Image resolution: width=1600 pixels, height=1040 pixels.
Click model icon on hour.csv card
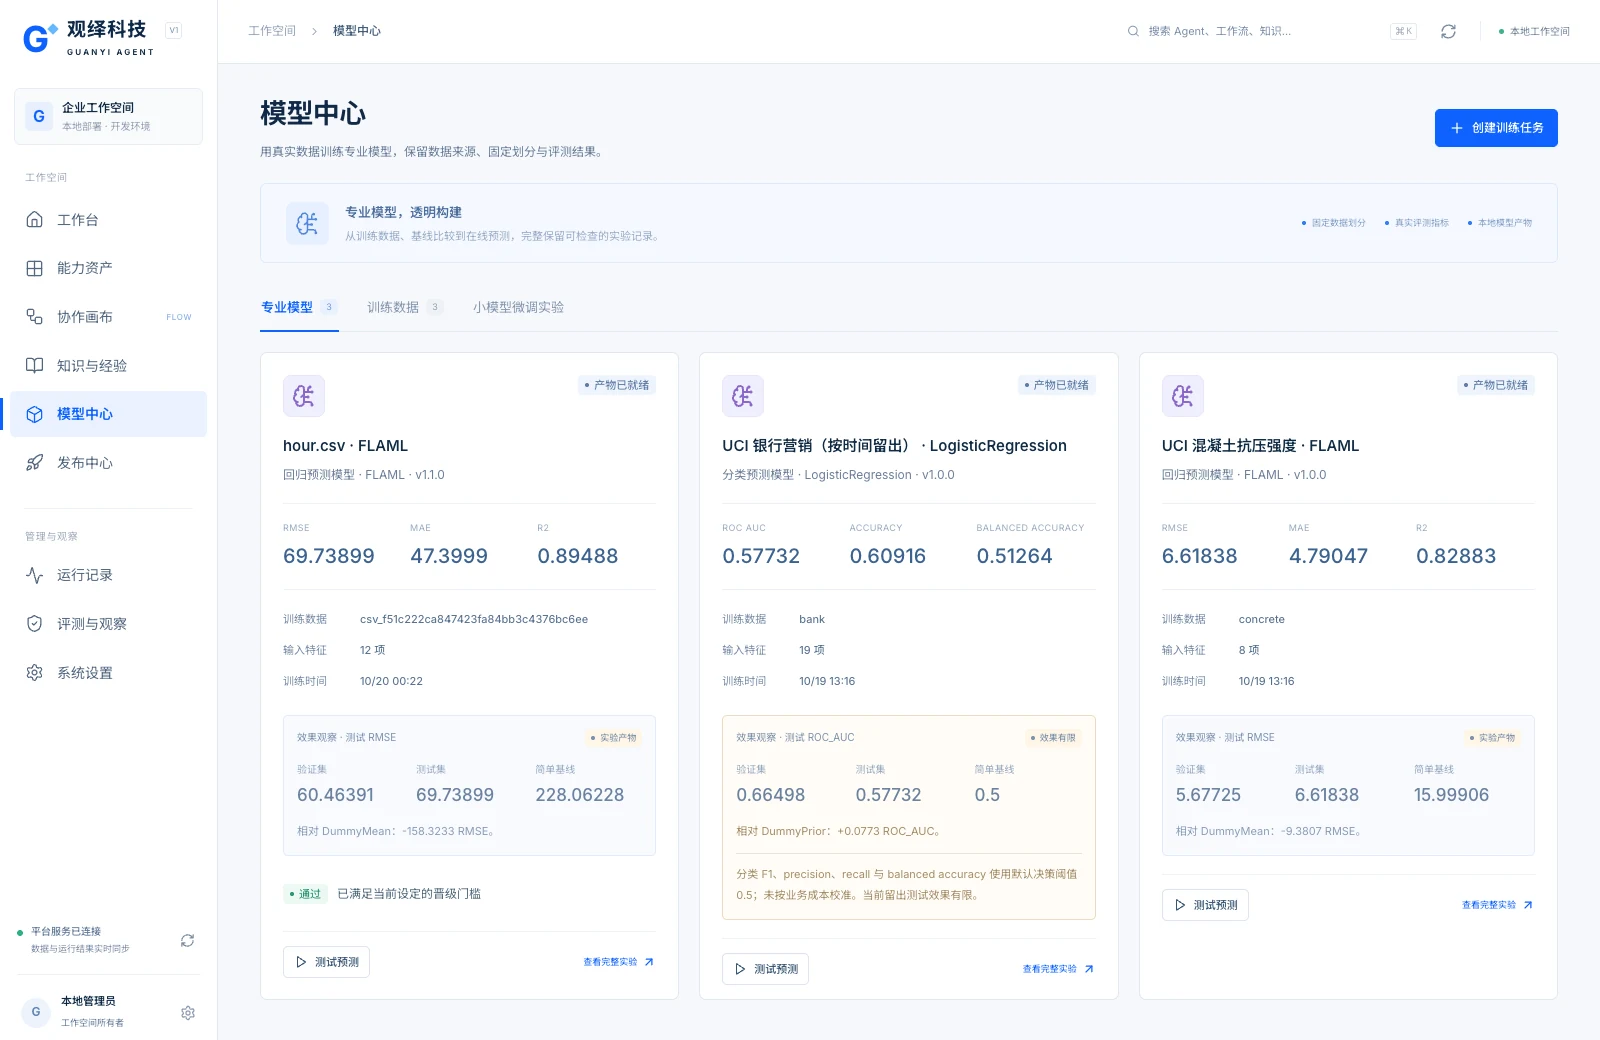tap(304, 396)
